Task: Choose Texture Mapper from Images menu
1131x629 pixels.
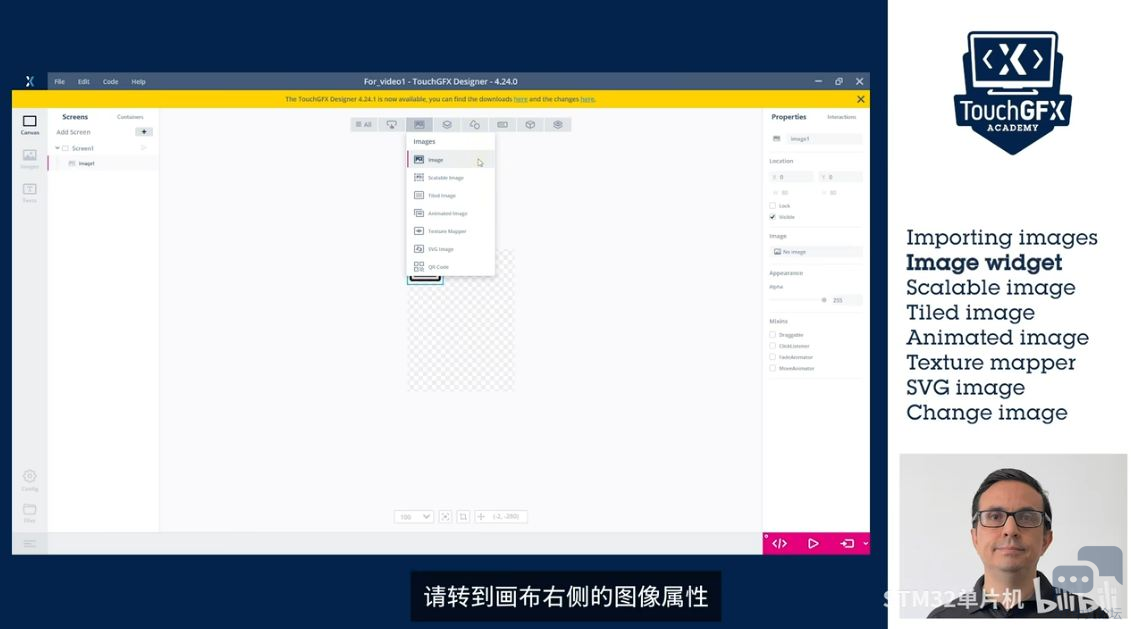Action: click(446, 231)
